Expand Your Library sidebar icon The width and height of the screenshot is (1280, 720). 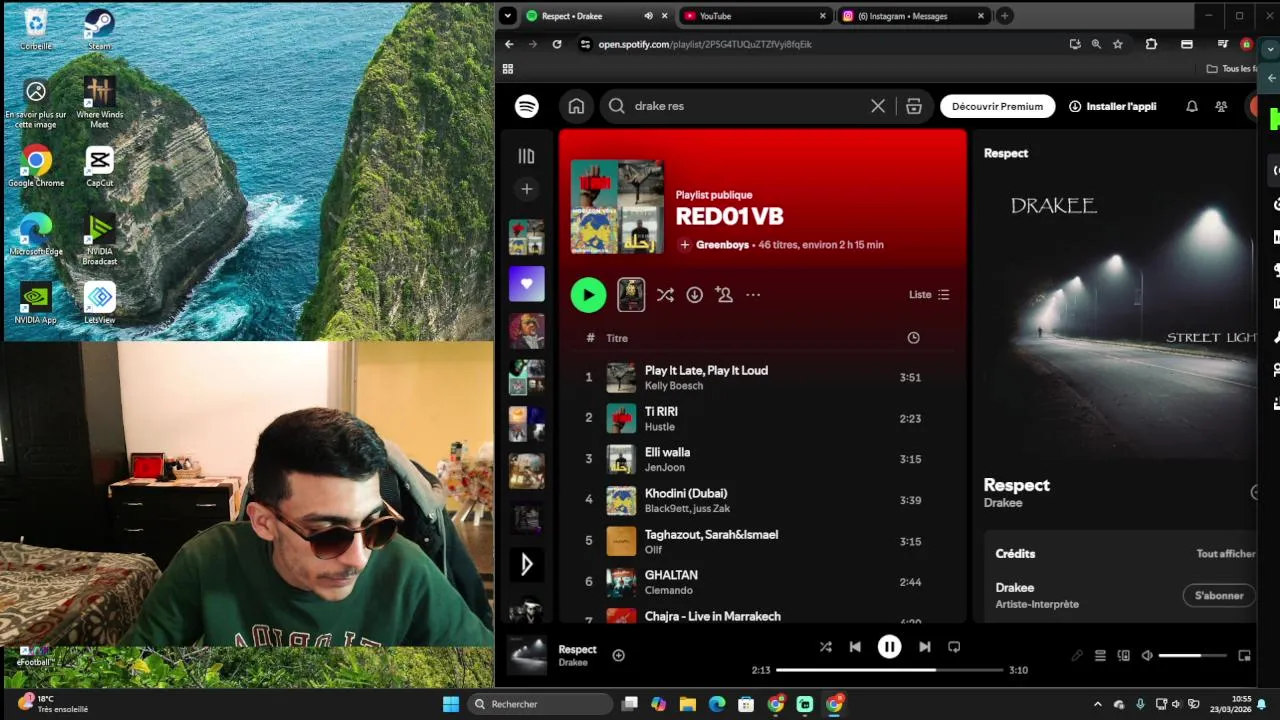tap(527, 156)
